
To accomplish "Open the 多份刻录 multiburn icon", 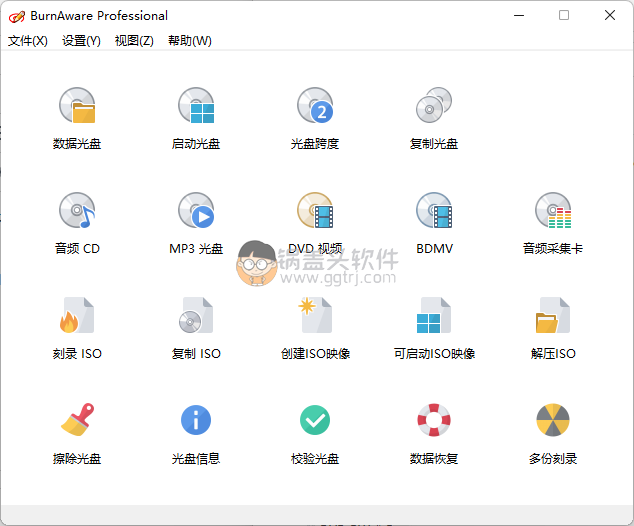I will (x=553, y=420).
